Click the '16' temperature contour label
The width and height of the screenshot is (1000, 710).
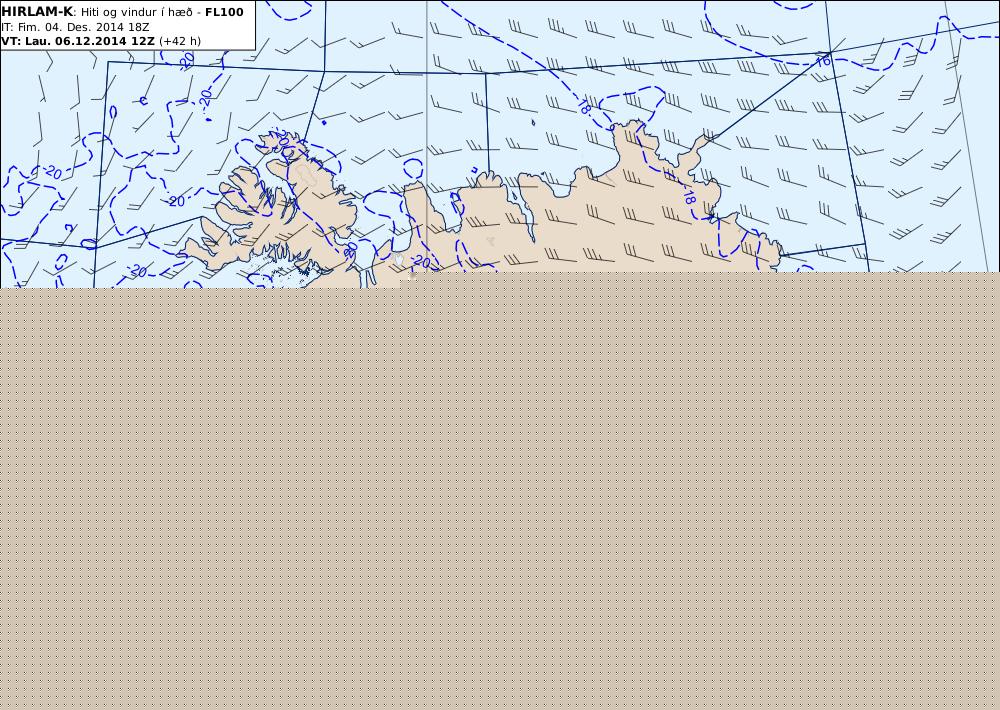coord(824,61)
